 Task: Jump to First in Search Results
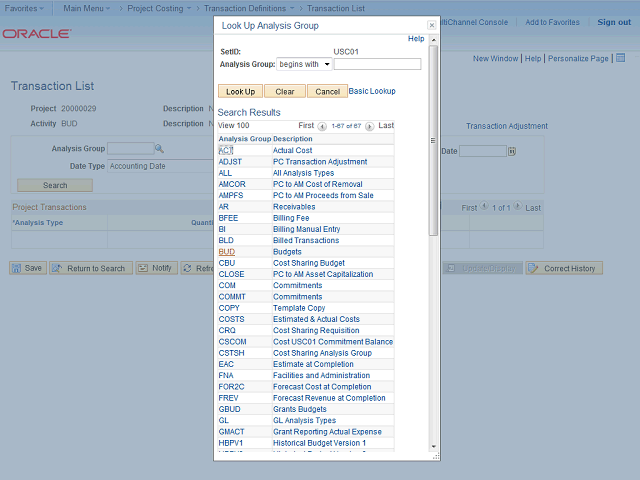[306, 126]
